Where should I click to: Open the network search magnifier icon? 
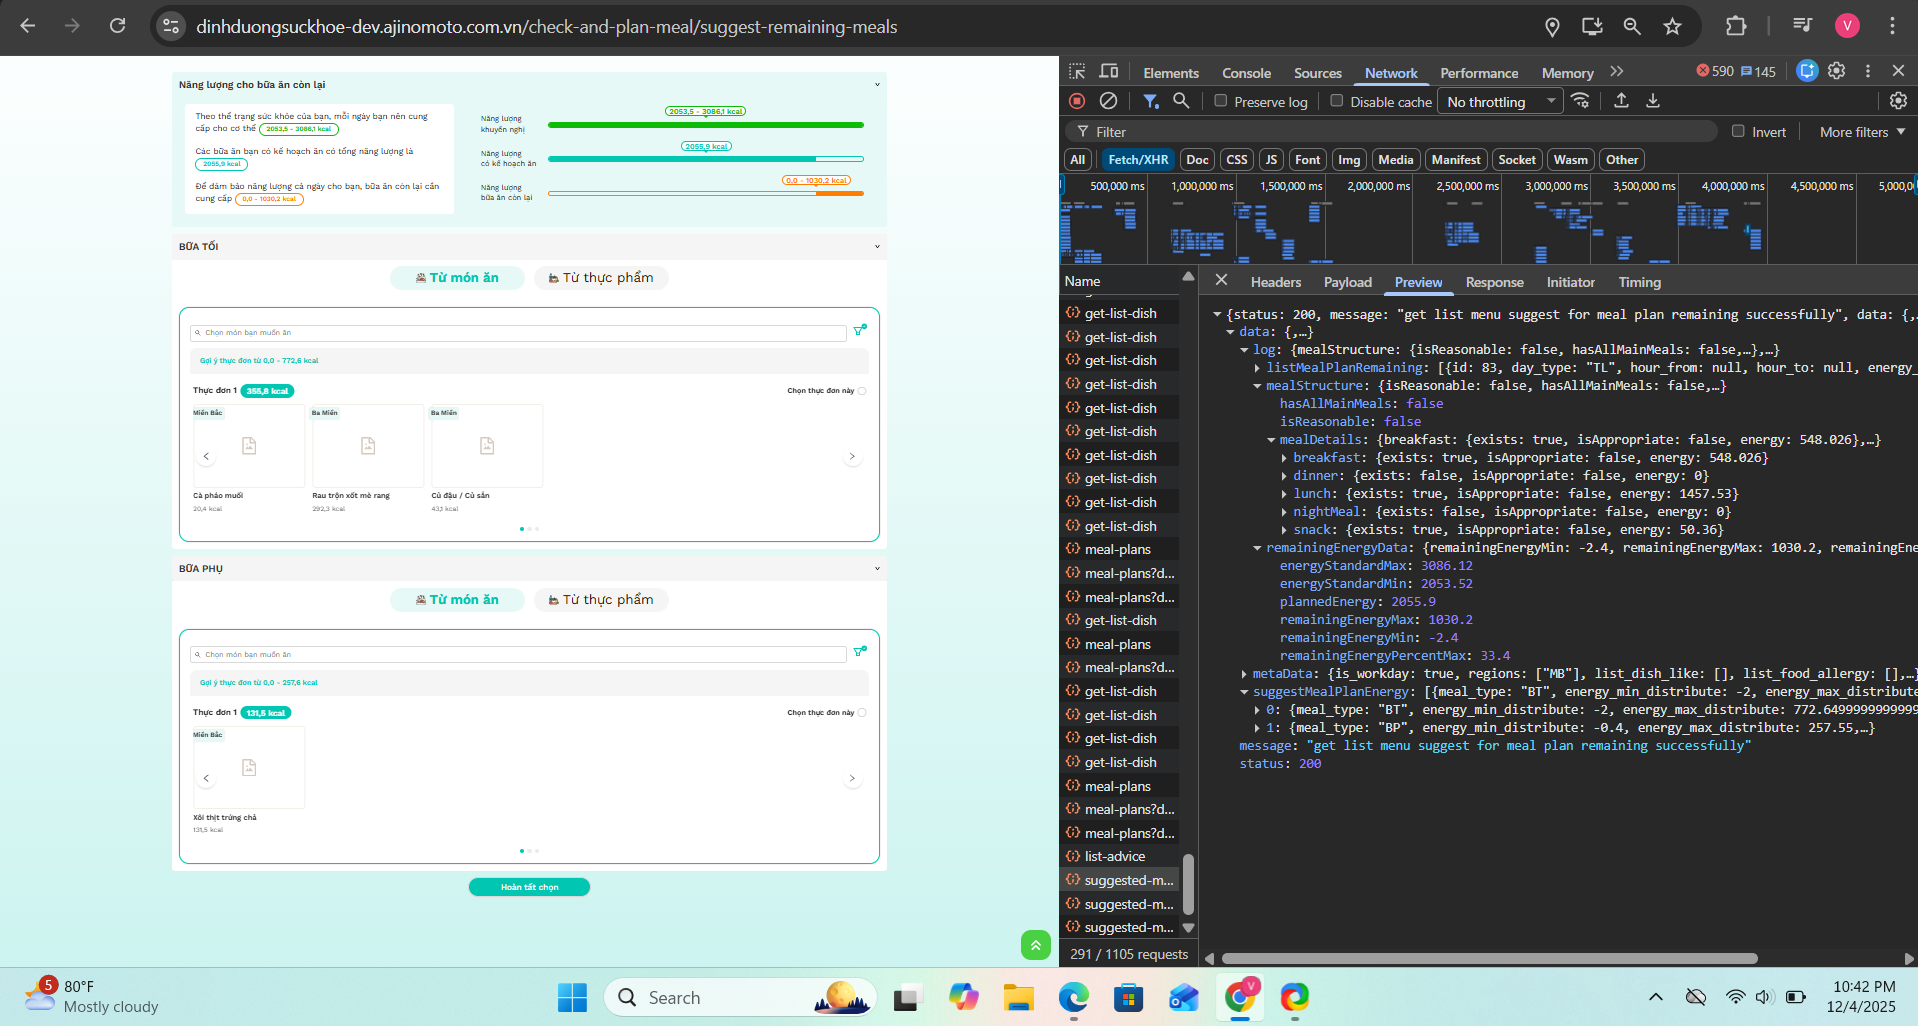1181,101
